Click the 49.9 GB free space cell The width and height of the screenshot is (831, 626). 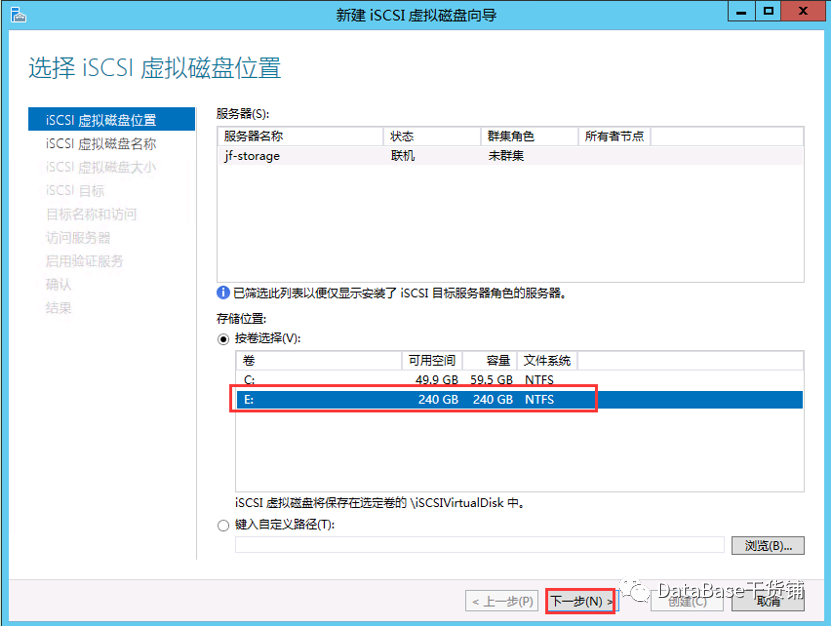coord(437,380)
